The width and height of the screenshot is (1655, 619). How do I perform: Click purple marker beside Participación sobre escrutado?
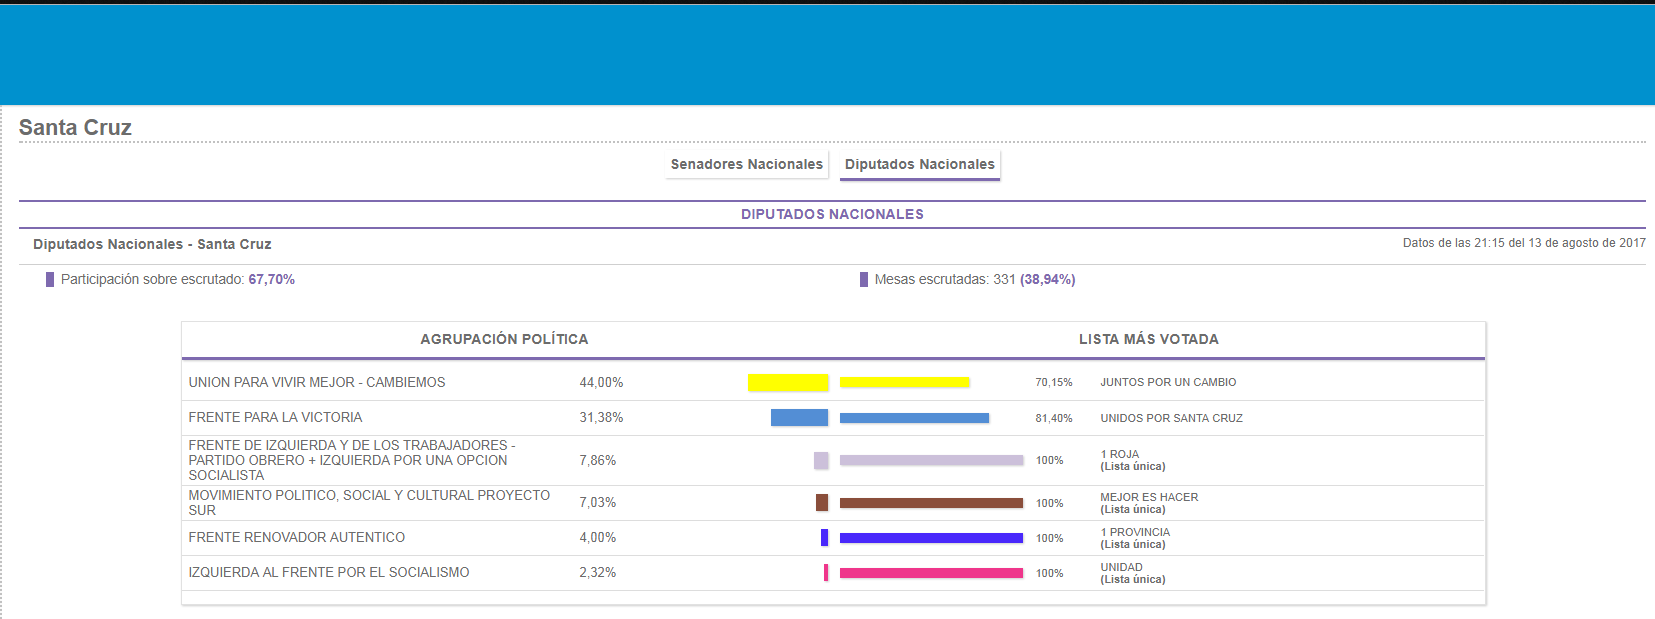coord(50,279)
